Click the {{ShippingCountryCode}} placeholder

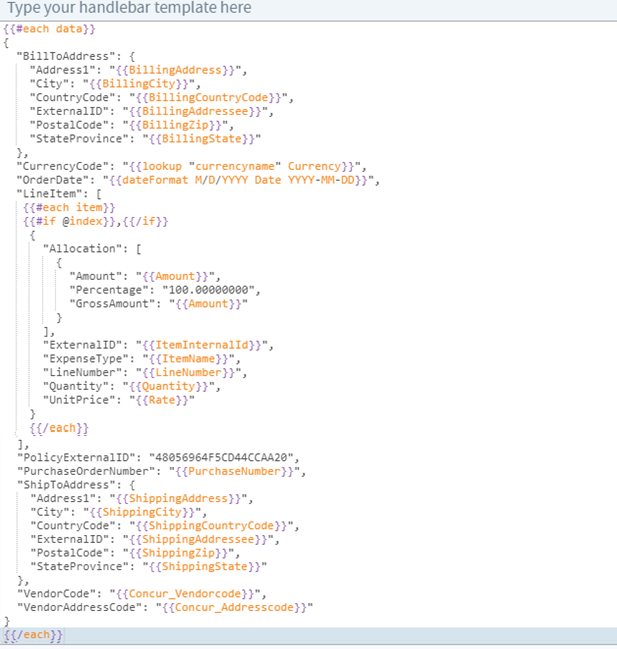211,526
